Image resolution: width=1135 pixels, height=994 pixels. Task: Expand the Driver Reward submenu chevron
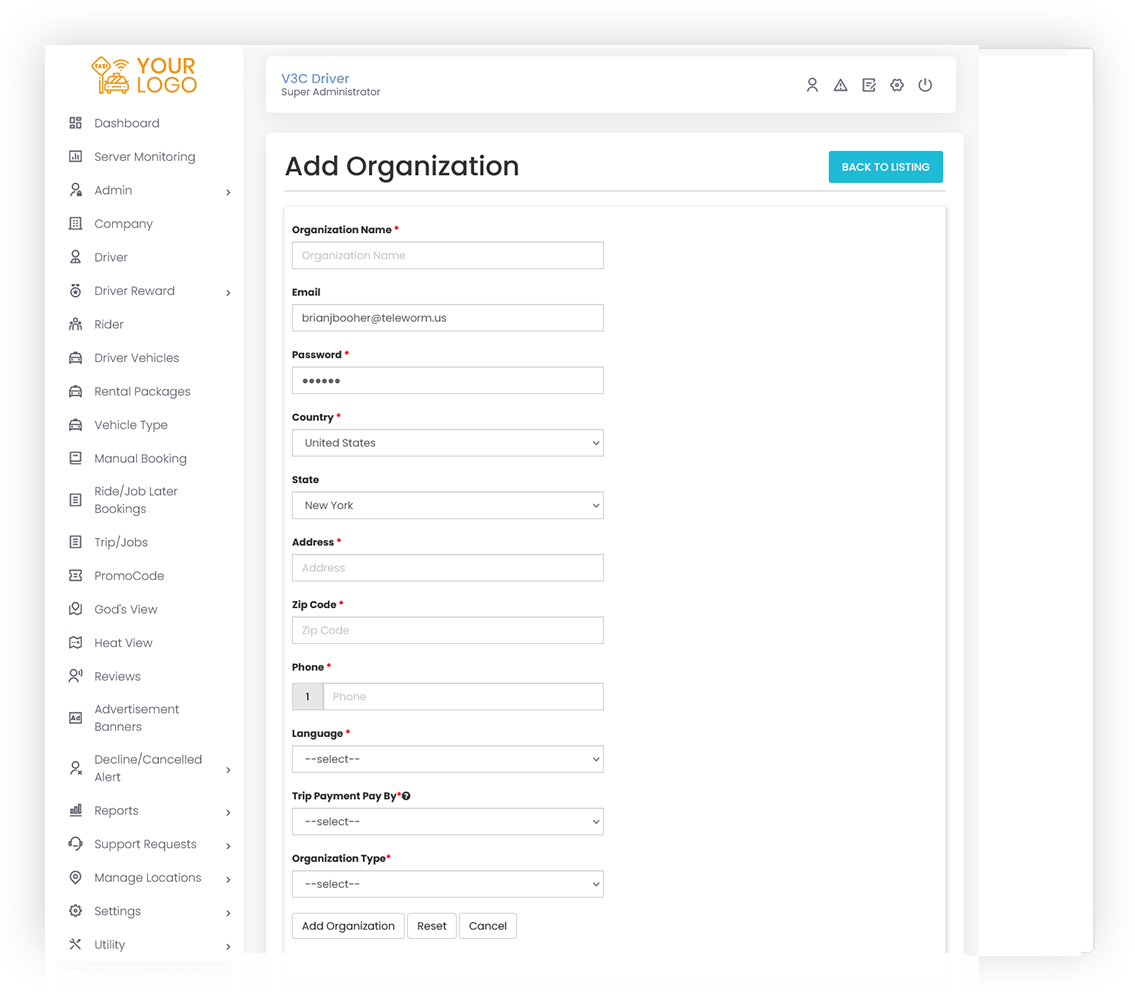(228, 292)
